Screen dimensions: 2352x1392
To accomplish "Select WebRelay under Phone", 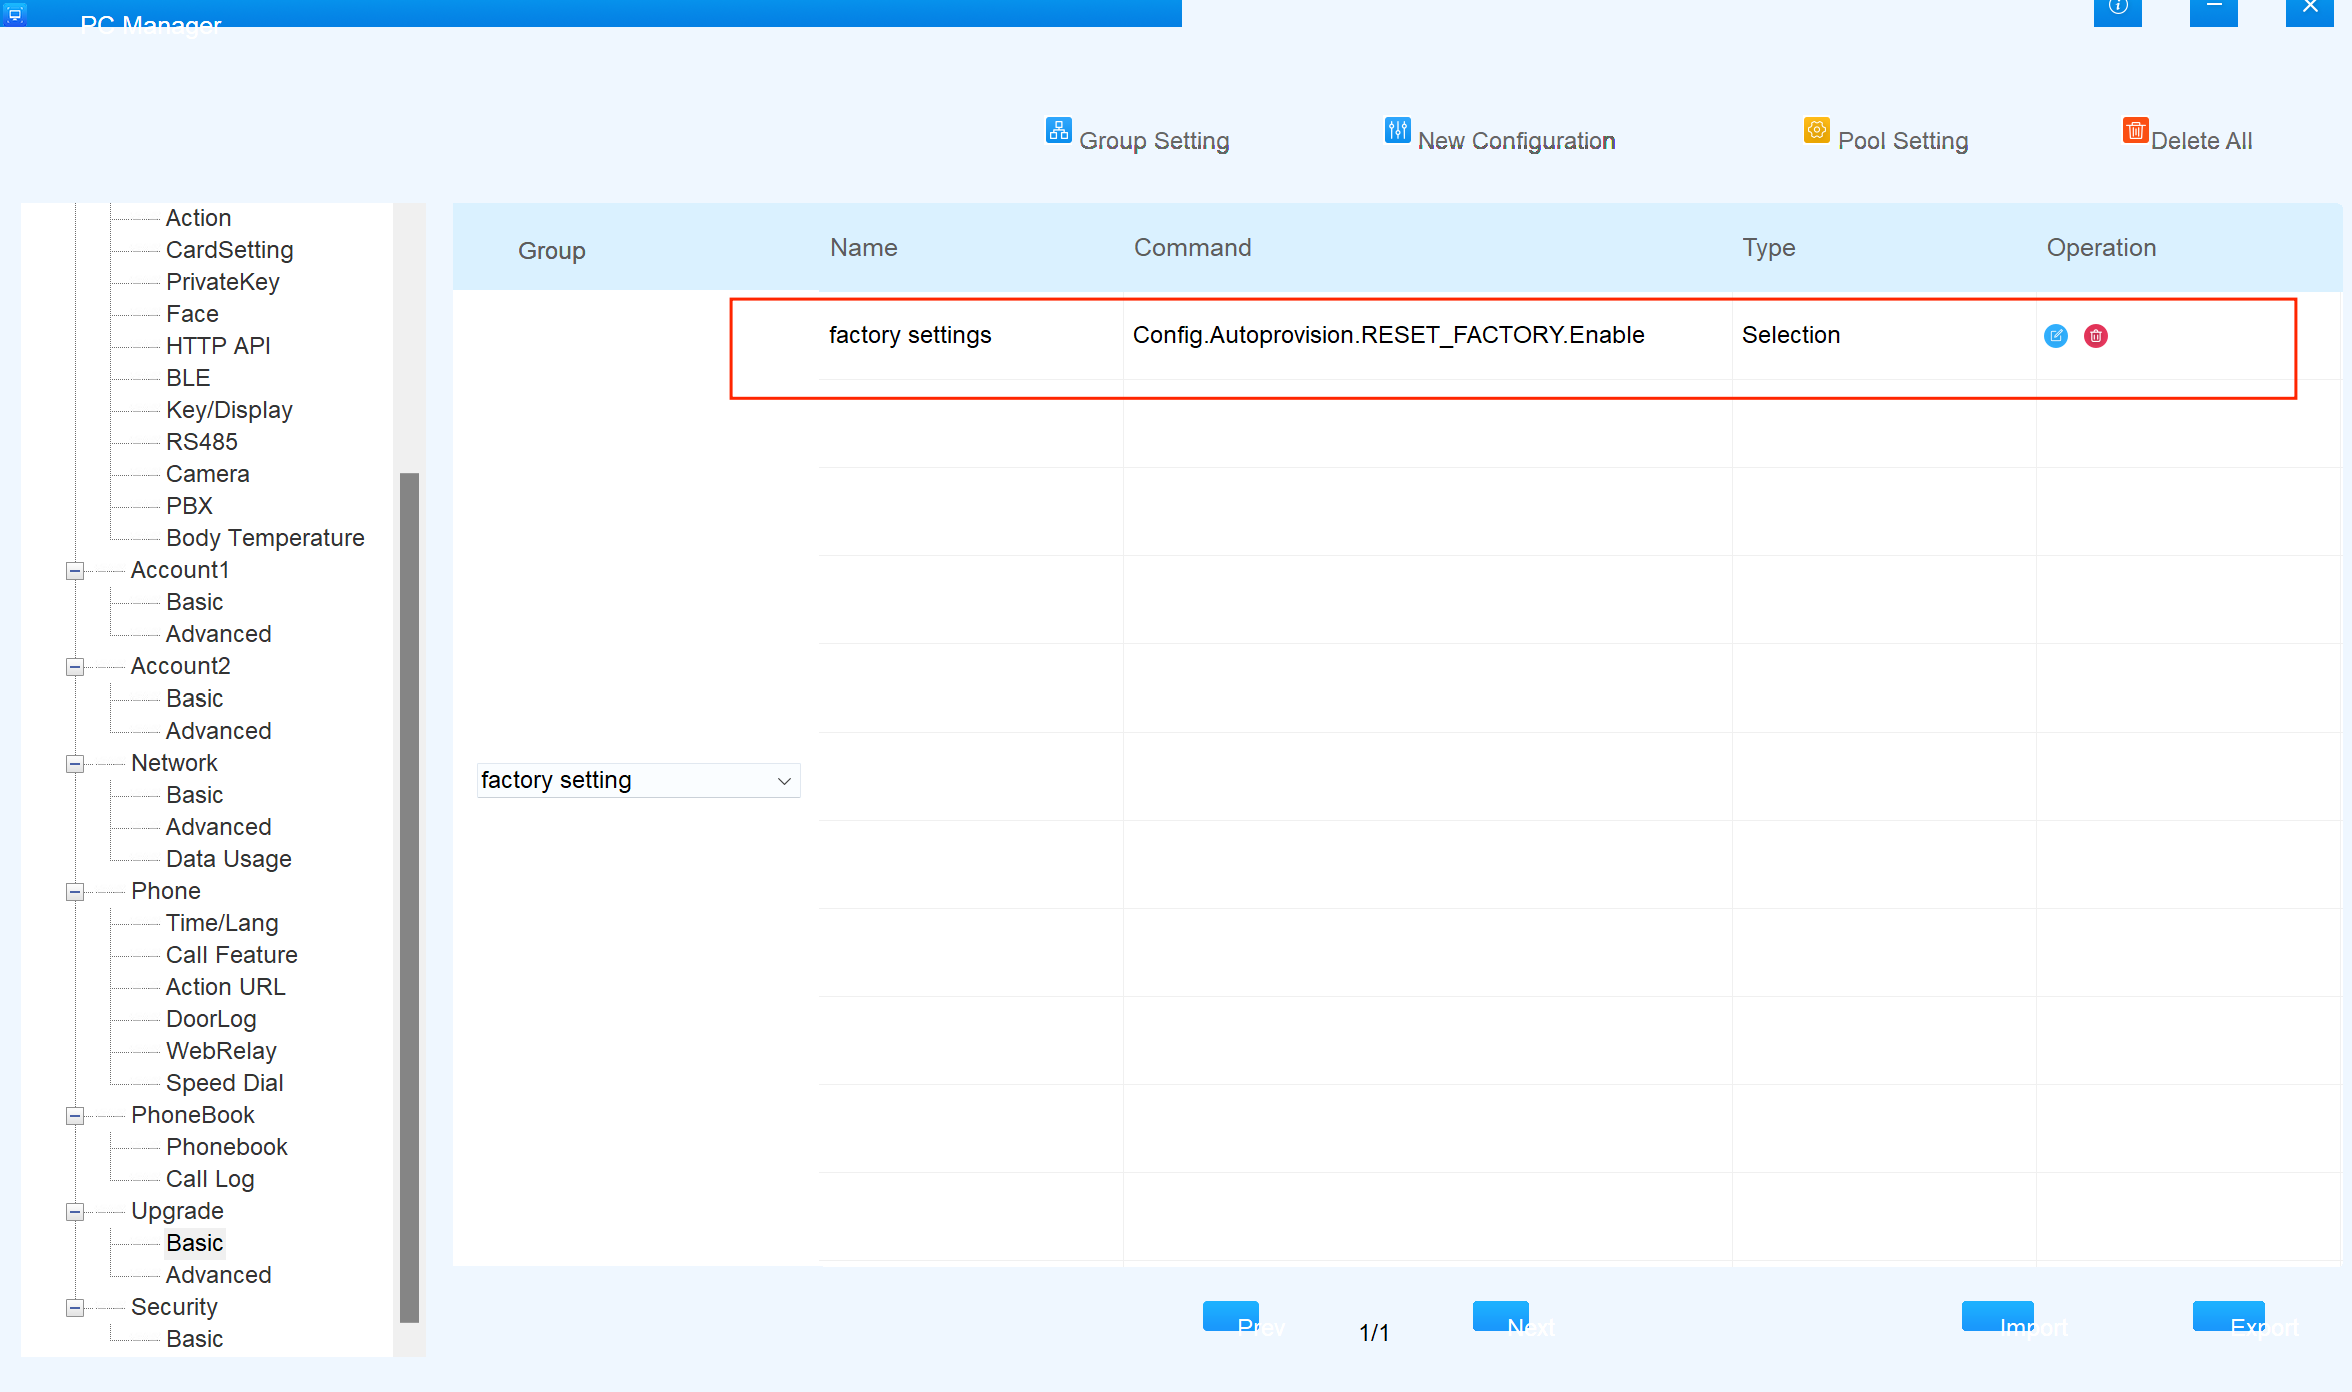I will (x=221, y=1051).
